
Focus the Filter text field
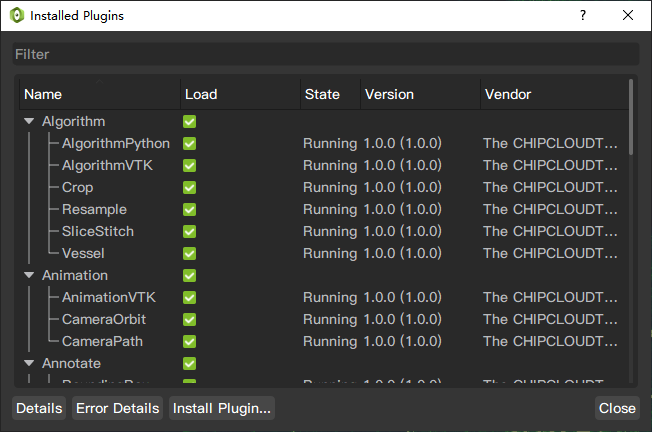[x=326, y=54]
